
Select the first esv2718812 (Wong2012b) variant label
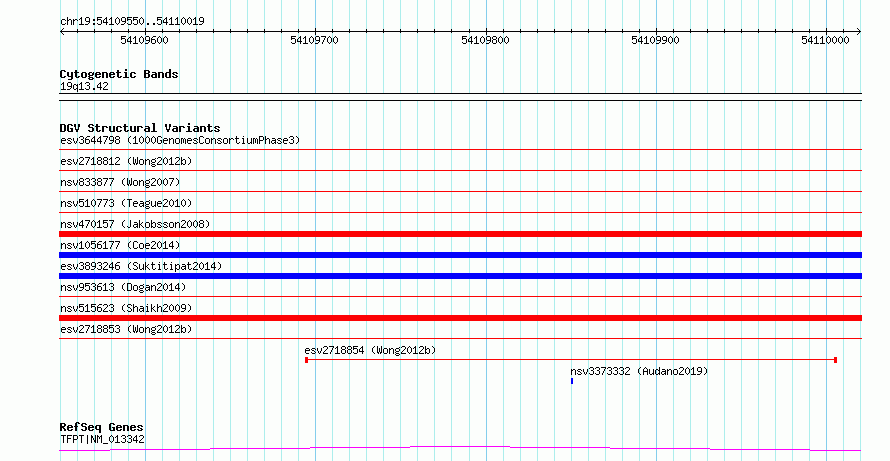point(126,161)
